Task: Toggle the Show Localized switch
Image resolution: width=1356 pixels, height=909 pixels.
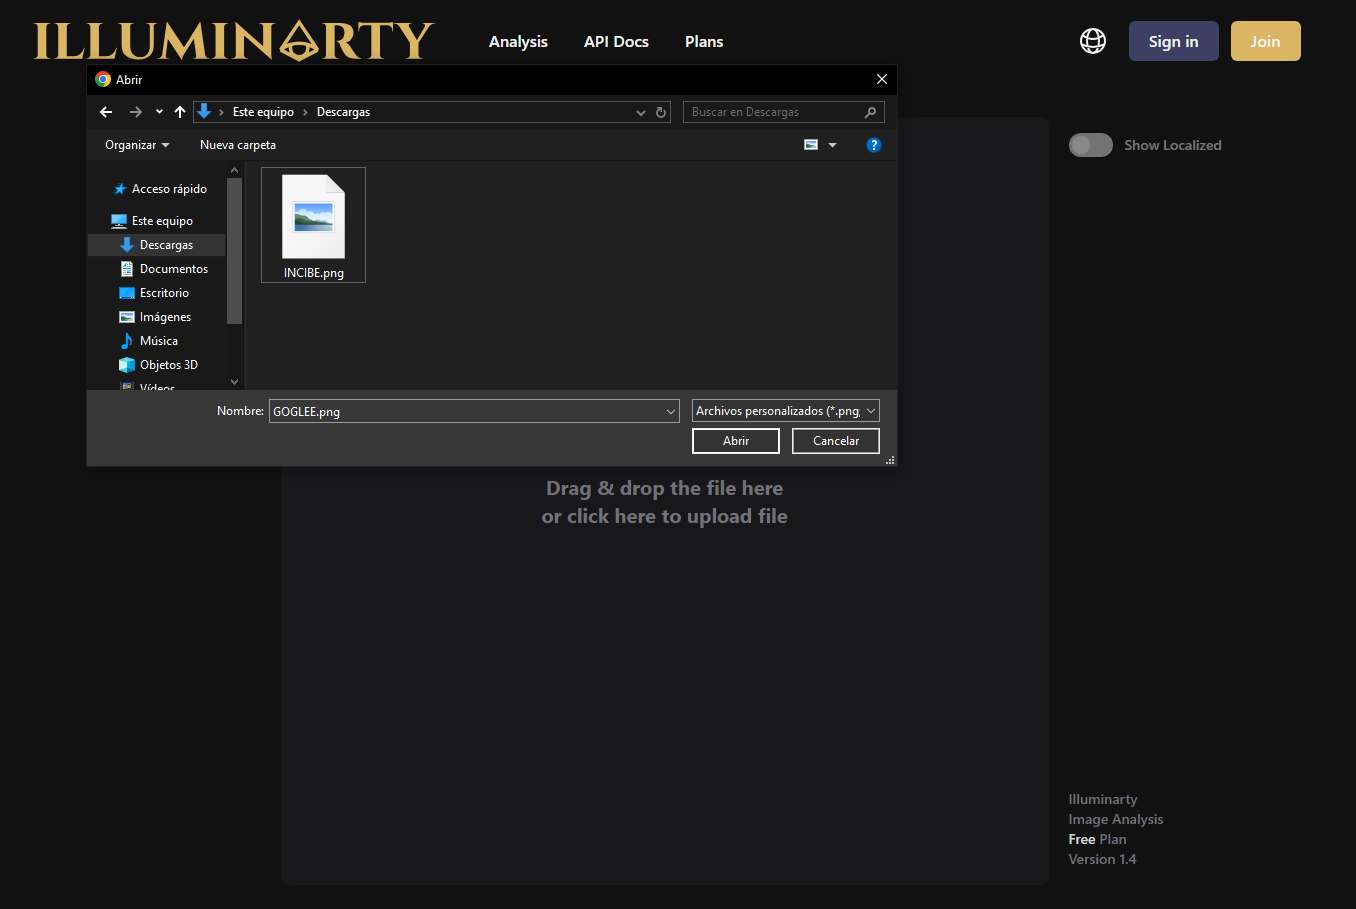Action: pos(1090,145)
